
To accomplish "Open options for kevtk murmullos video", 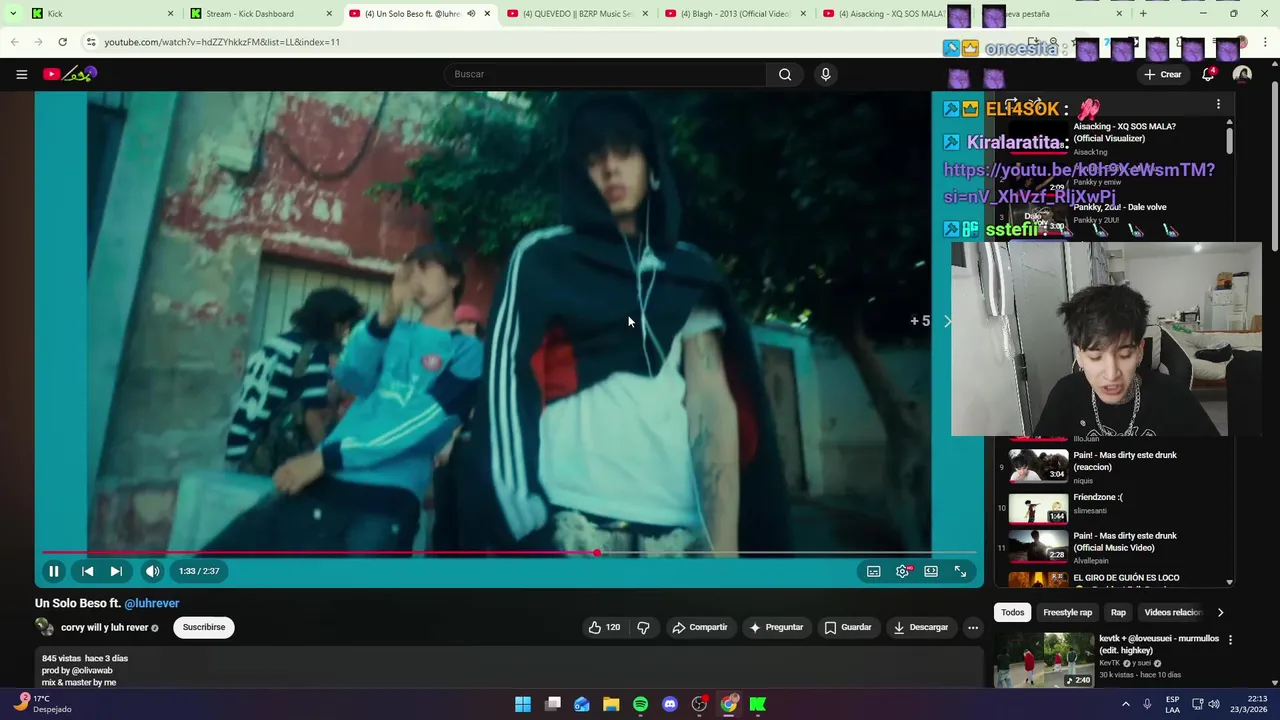I will click(x=1230, y=640).
